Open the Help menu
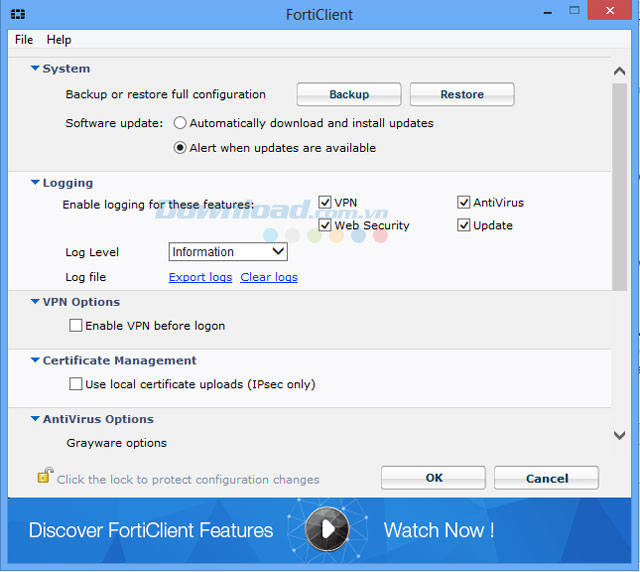640x572 pixels. pyautogui.click(x=59, y=40)
